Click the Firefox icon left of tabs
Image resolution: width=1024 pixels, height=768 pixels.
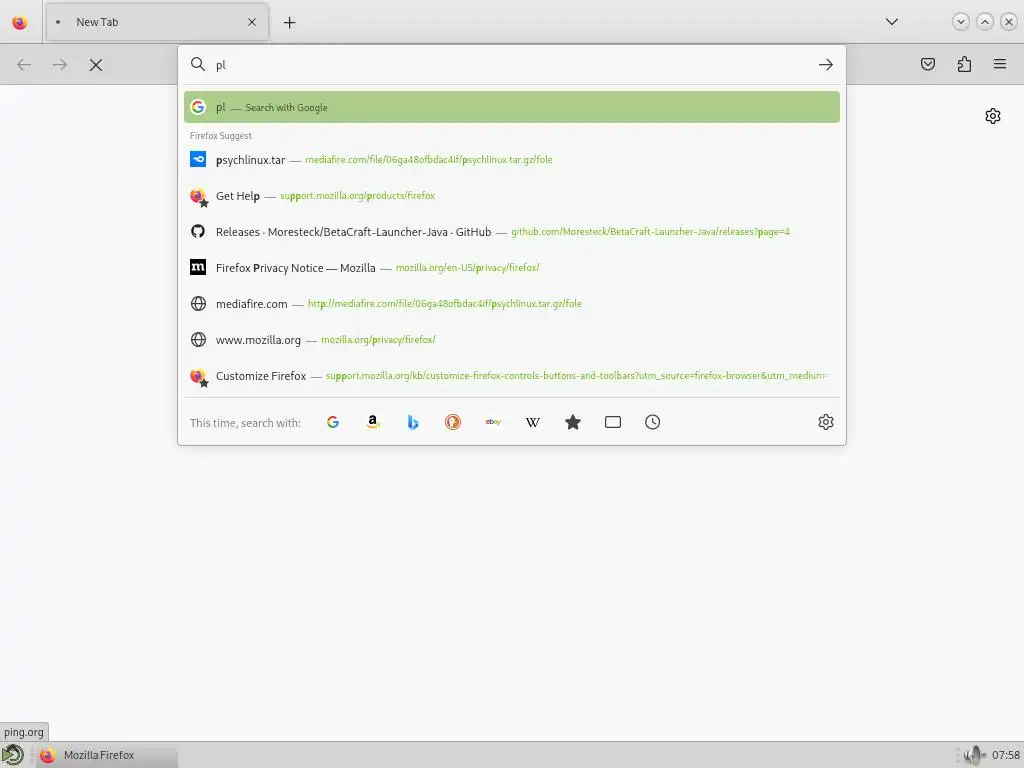point(20,22)
